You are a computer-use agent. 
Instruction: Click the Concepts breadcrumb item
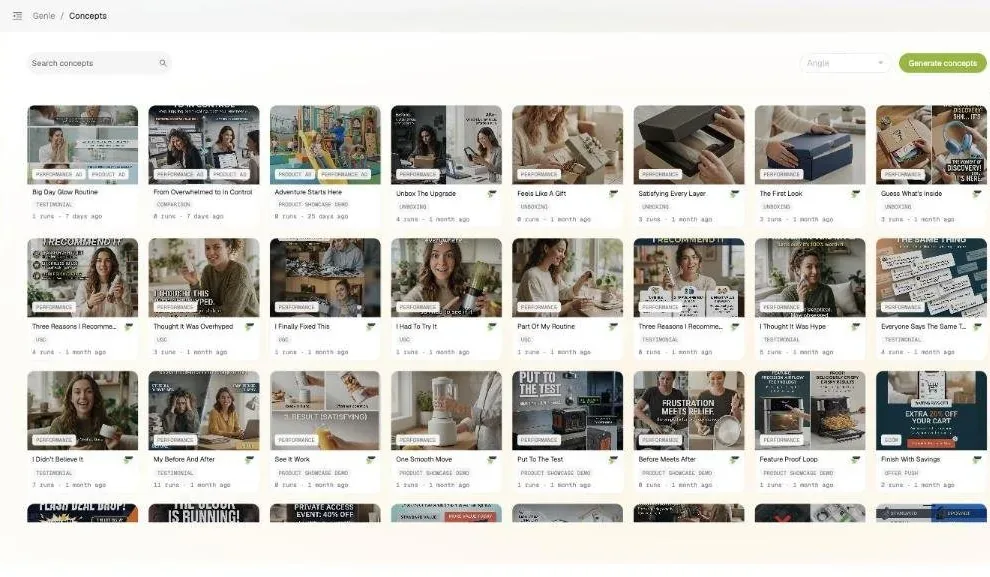coord(88,16)
